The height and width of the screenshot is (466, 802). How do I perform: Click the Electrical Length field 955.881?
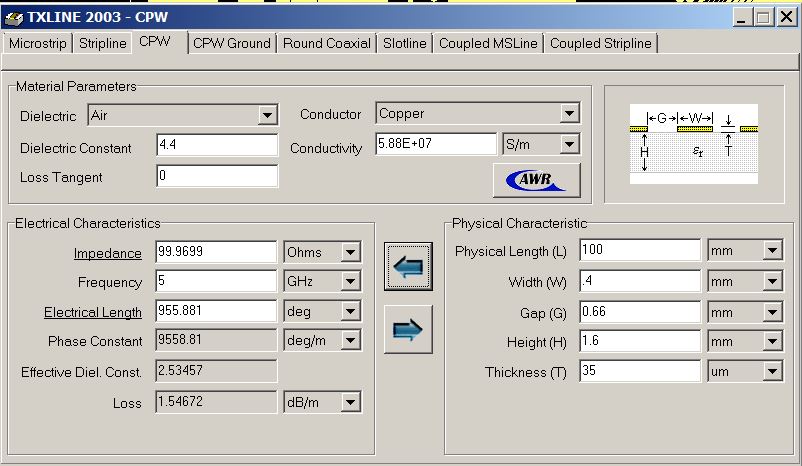click(x=216, y=311)
